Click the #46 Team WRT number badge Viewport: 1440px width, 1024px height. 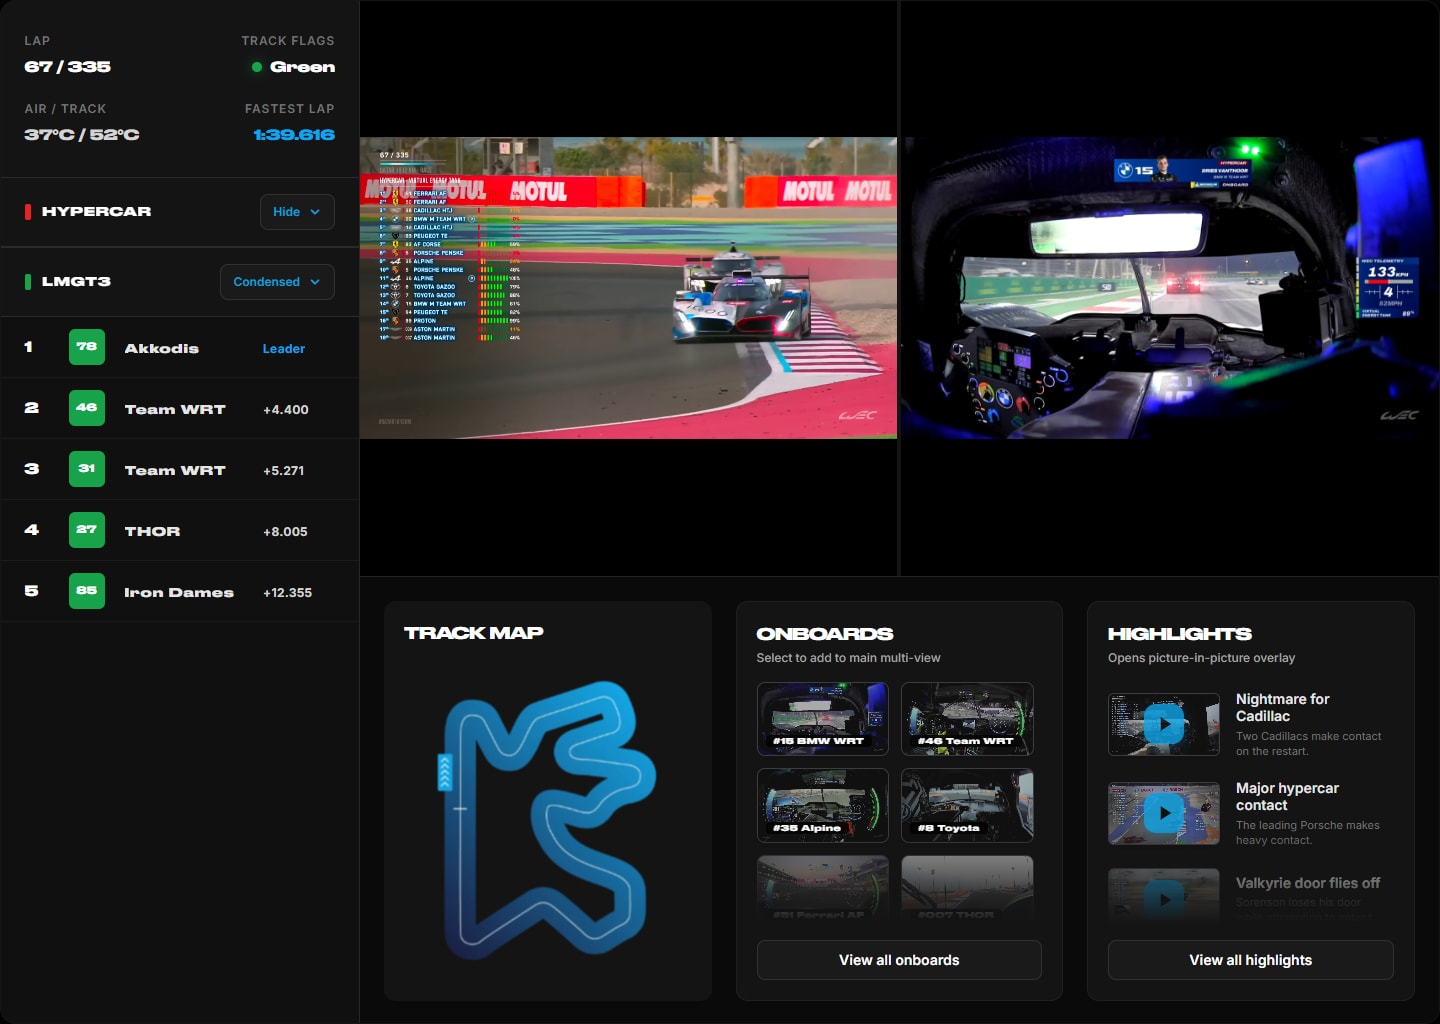tap(87, 408)
